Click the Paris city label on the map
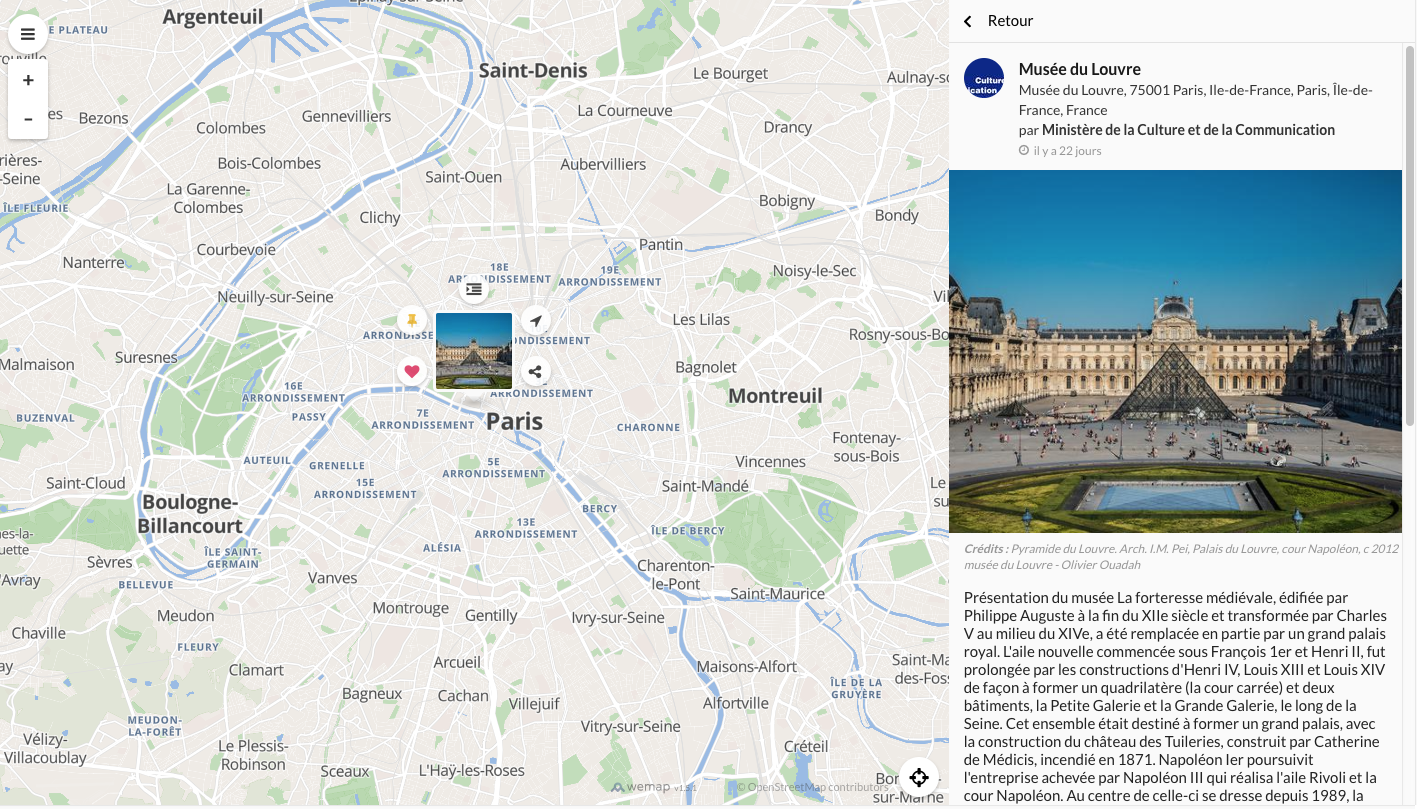 [x=514, y=422]
